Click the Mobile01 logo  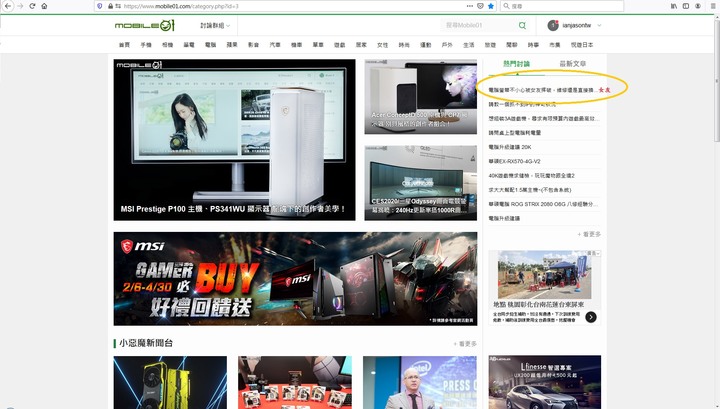click(x=145, y=25)
